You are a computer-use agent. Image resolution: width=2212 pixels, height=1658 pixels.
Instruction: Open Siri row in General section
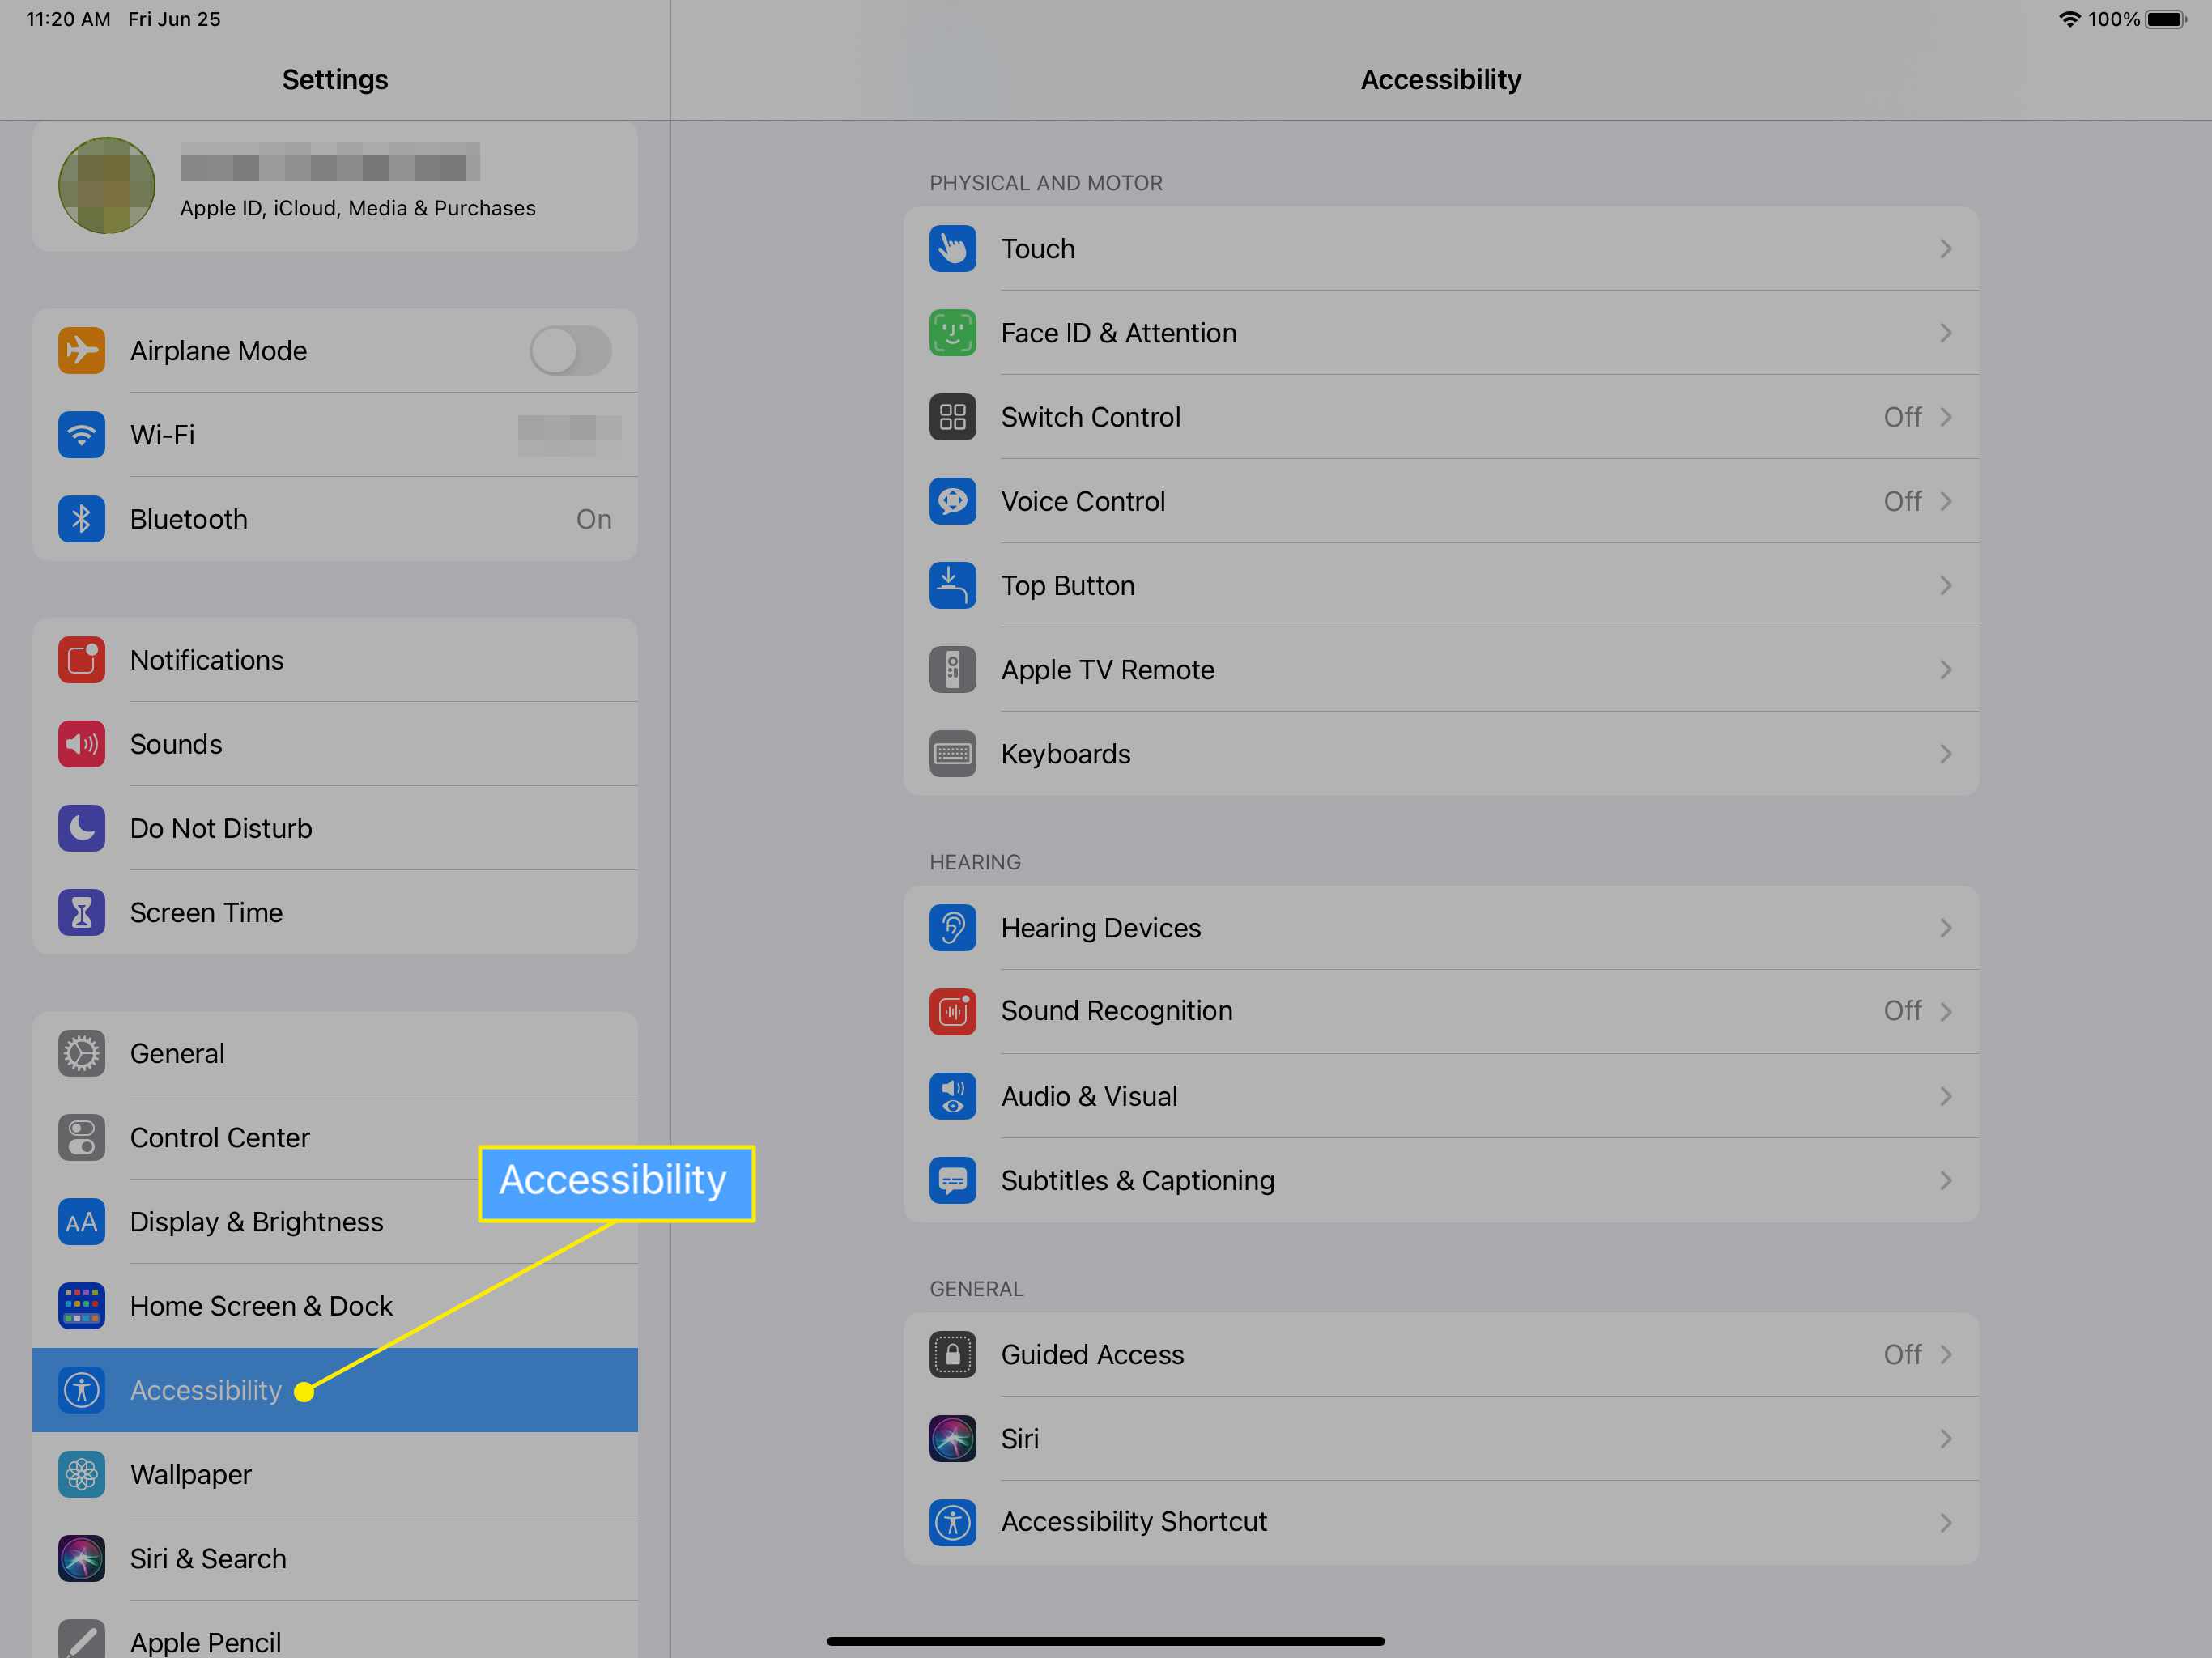[x=1440, y=1438]
